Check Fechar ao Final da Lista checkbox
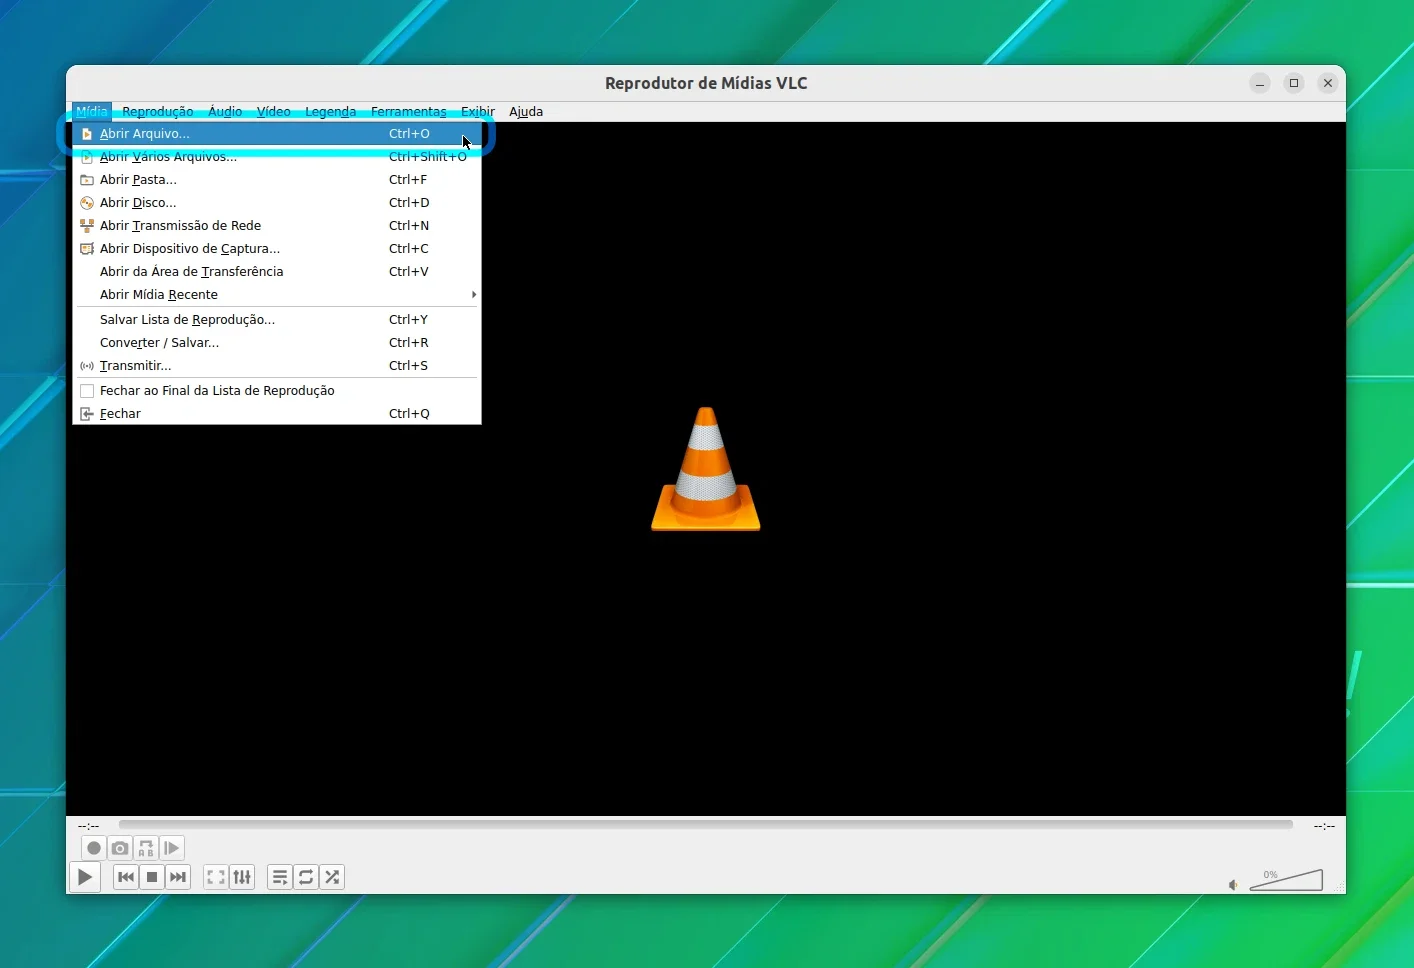Image resolution: width=1414 pixels, height=968 pixels. point(87,391)
